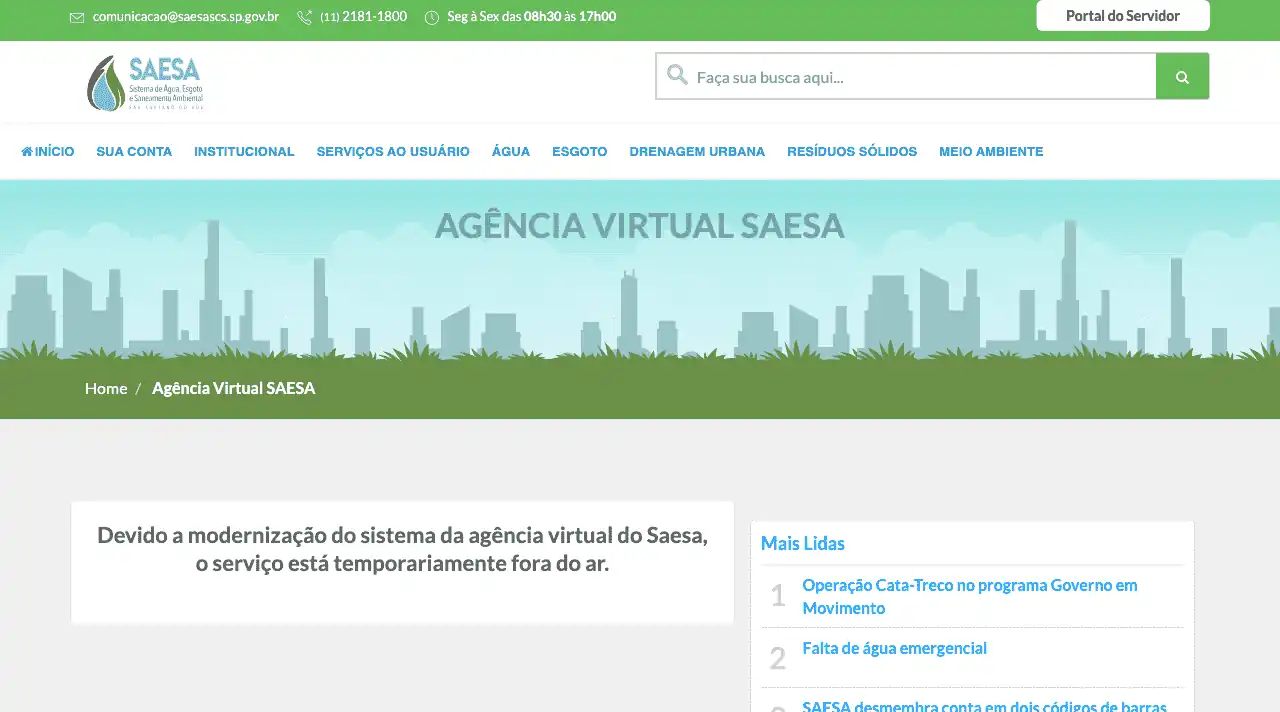Expand the ÁGUA navigation menu
The image size is (1280, 712).
[x=510, y=152]
